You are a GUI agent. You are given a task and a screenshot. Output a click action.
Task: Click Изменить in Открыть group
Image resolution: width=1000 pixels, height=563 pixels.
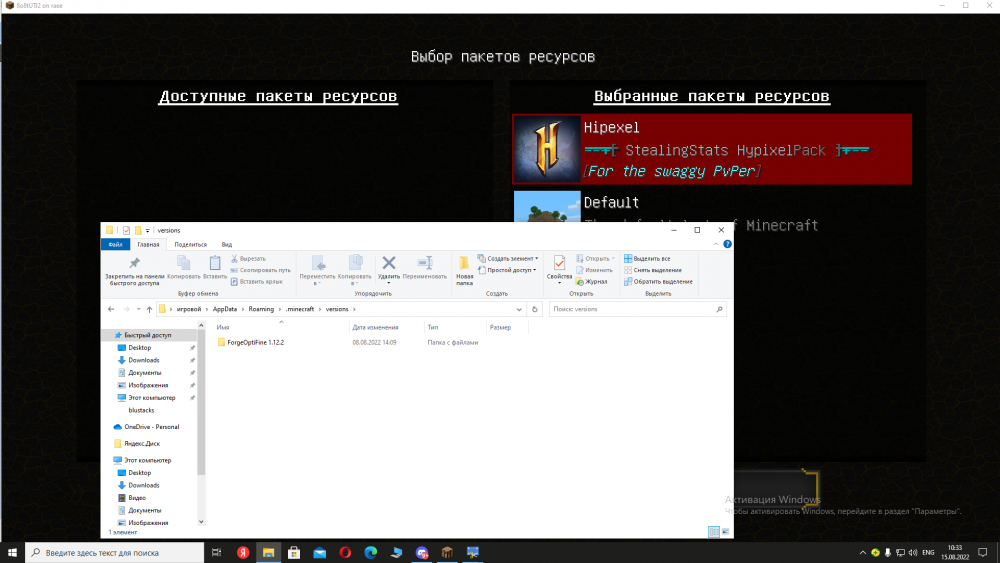click(594, 270)
